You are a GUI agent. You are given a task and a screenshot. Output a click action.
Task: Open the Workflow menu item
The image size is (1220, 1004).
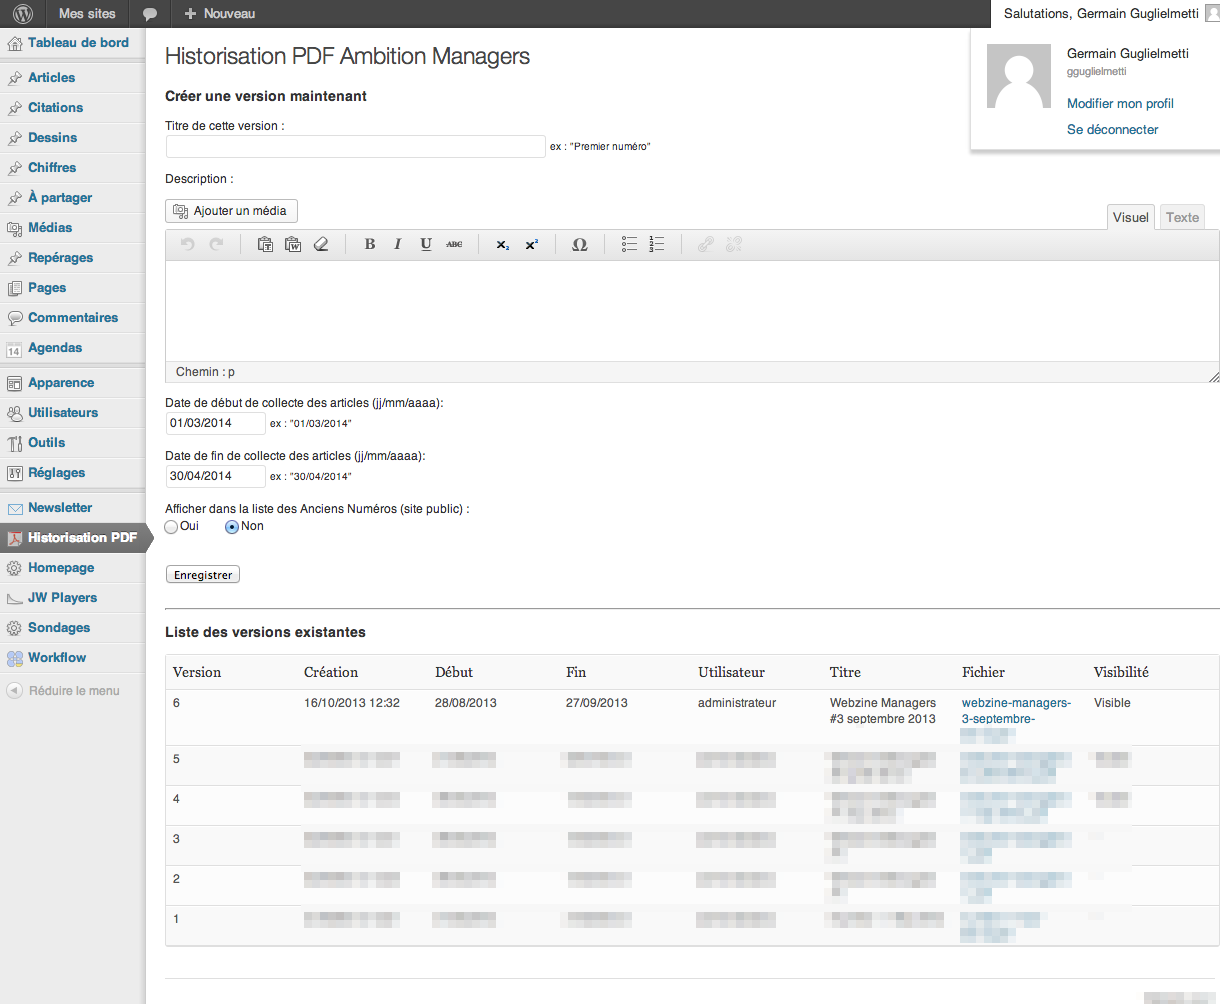click(72, 658)
